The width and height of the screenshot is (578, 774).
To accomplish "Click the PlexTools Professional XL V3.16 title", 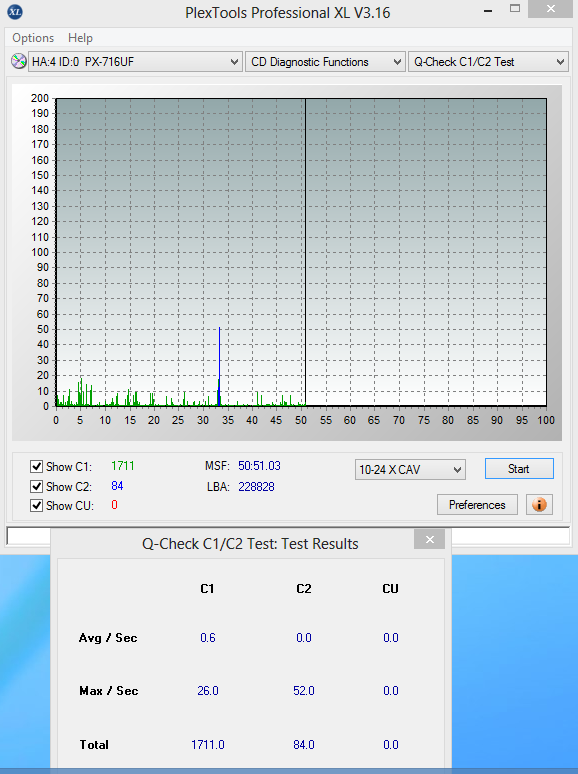I will (x=288, y=12).
